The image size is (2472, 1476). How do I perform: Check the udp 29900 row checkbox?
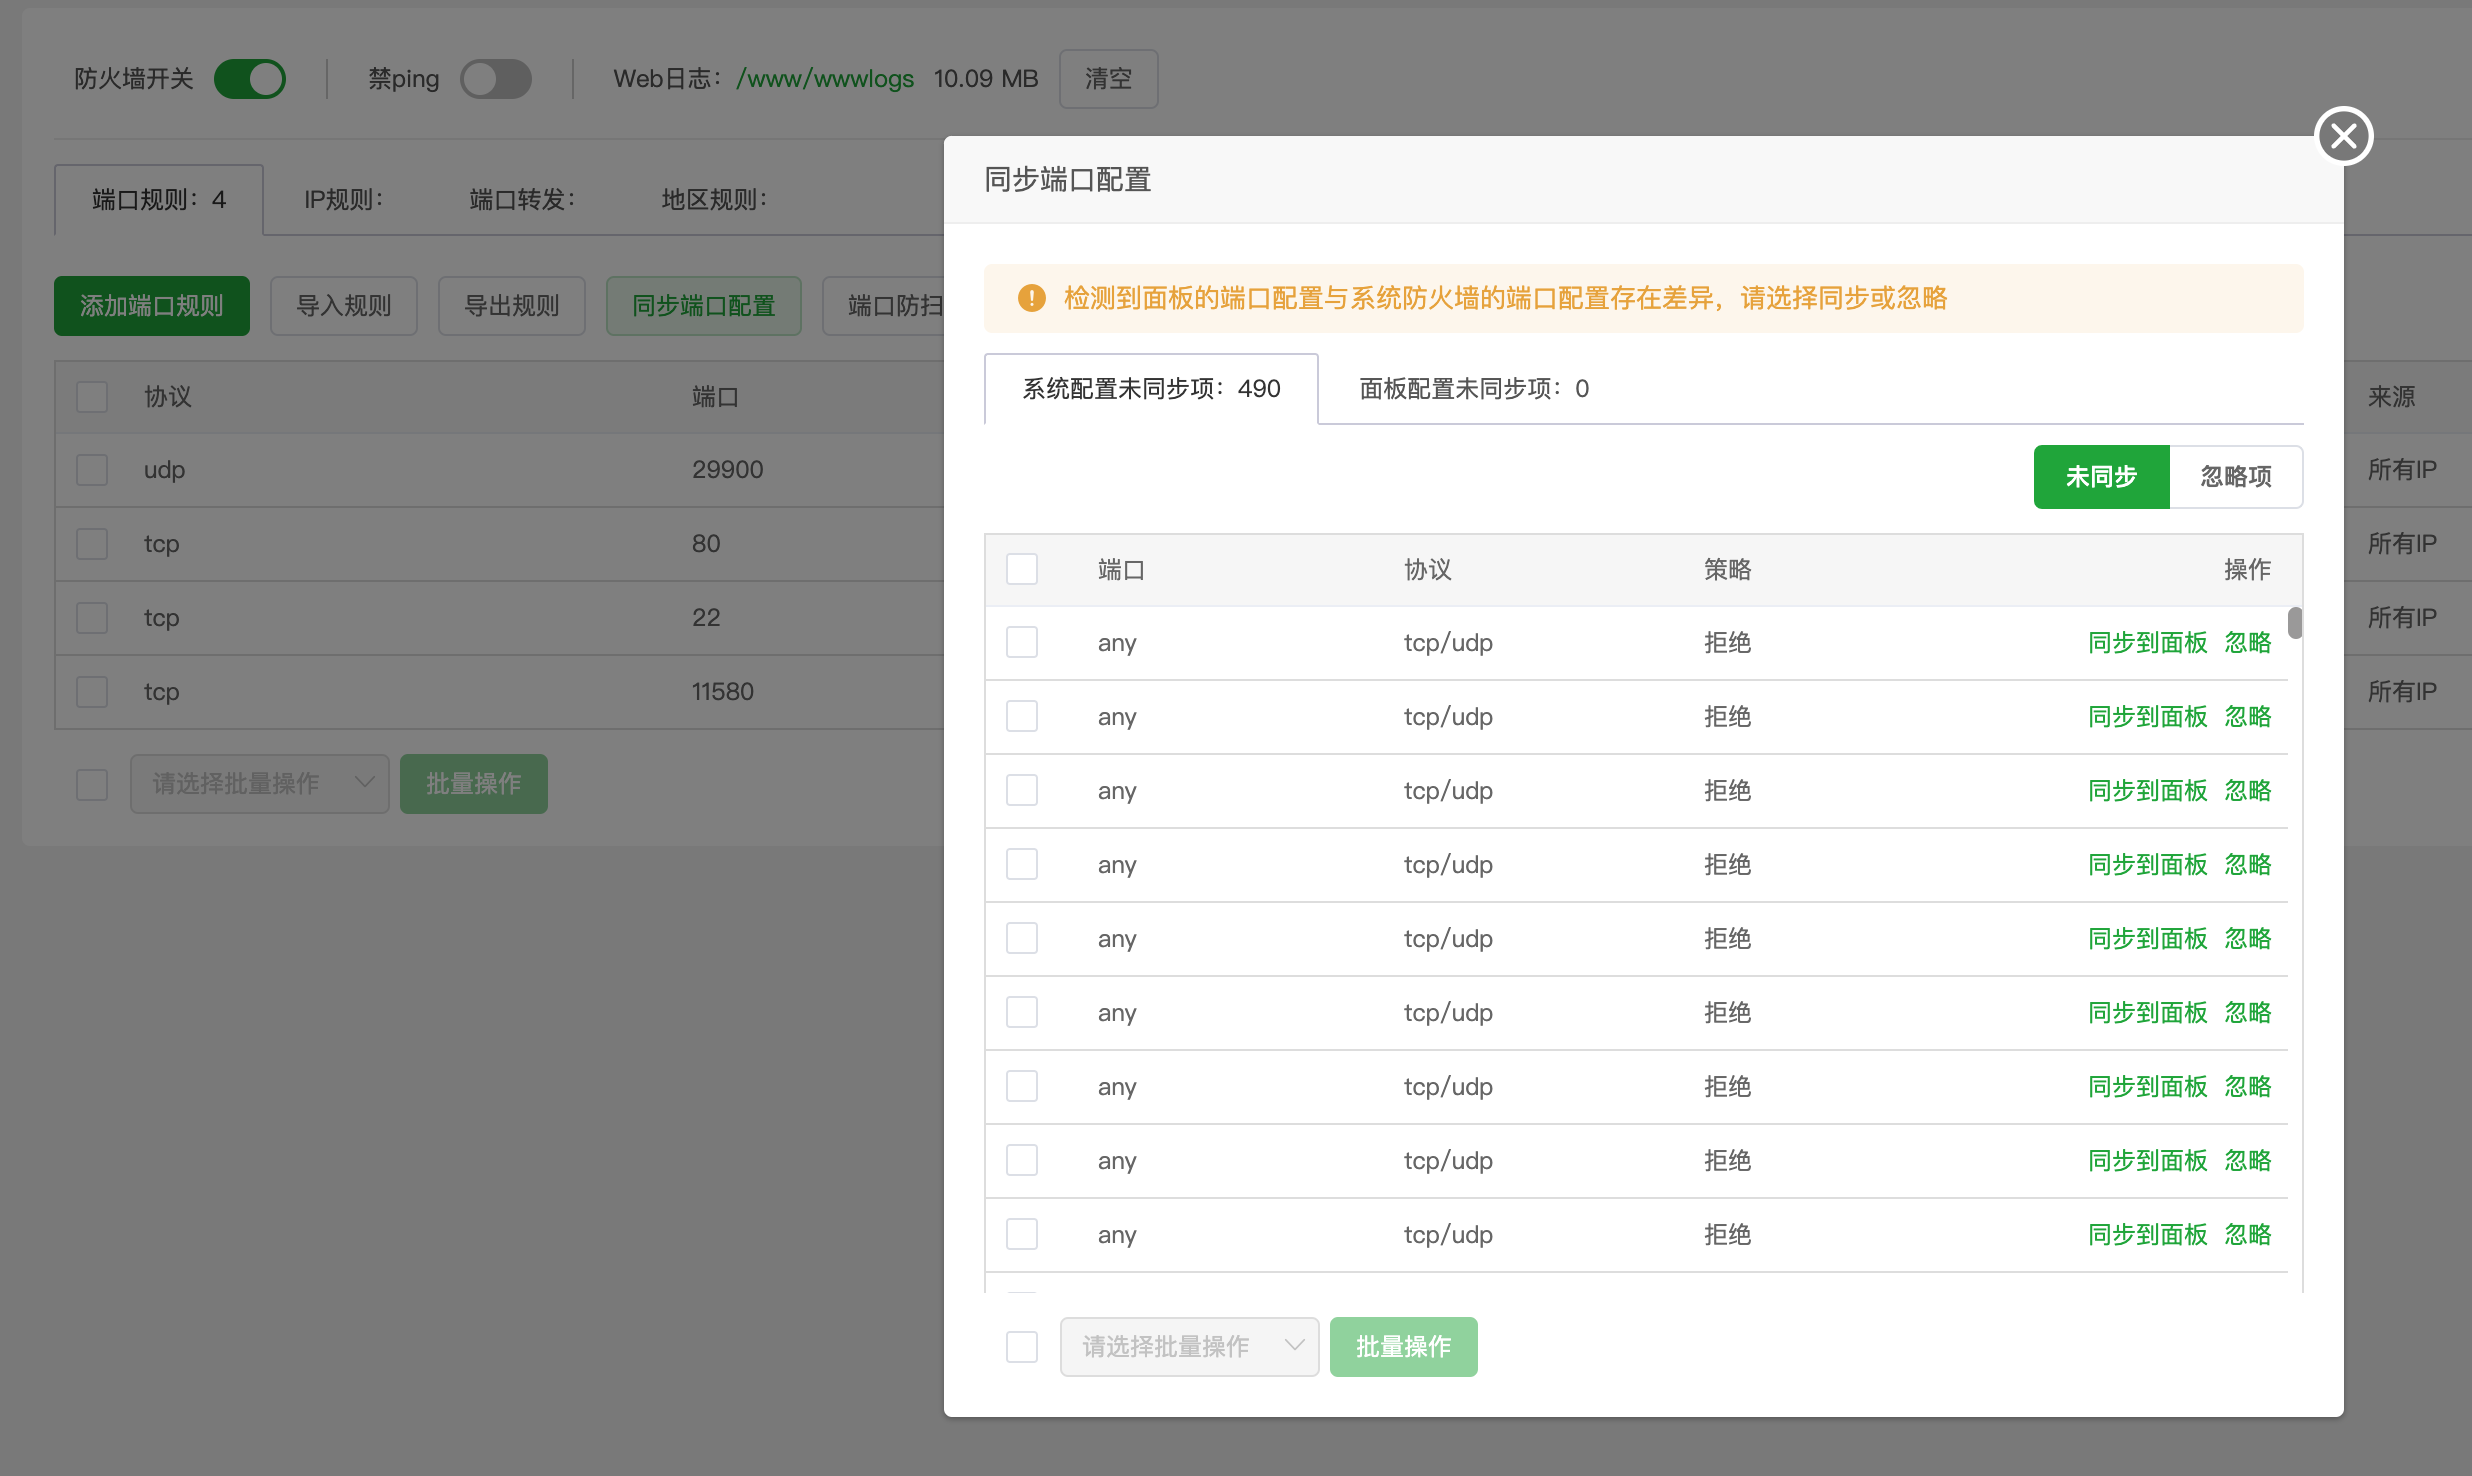[92, 469]
